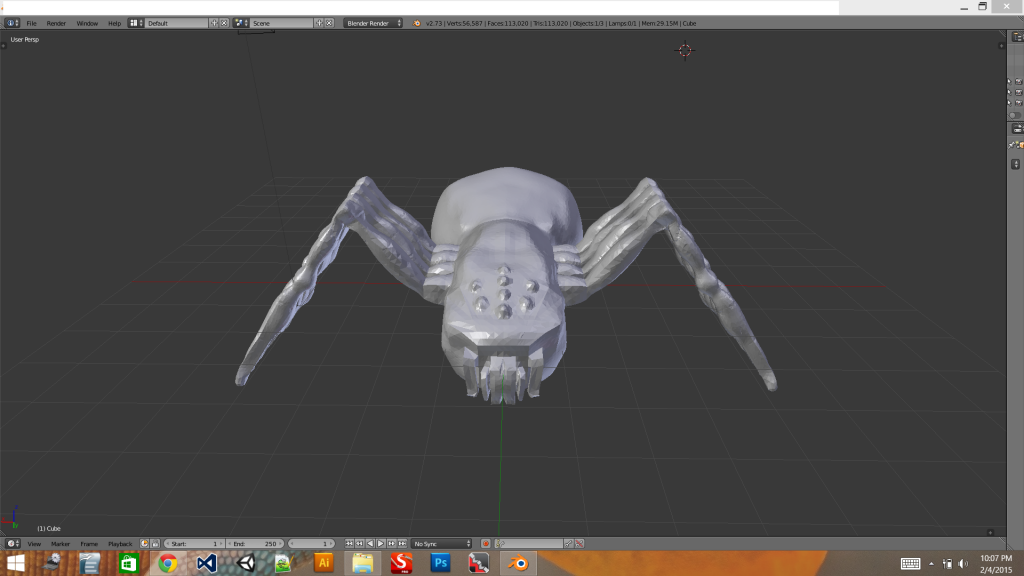Open the timeline Frame menu

coord(89,543)
